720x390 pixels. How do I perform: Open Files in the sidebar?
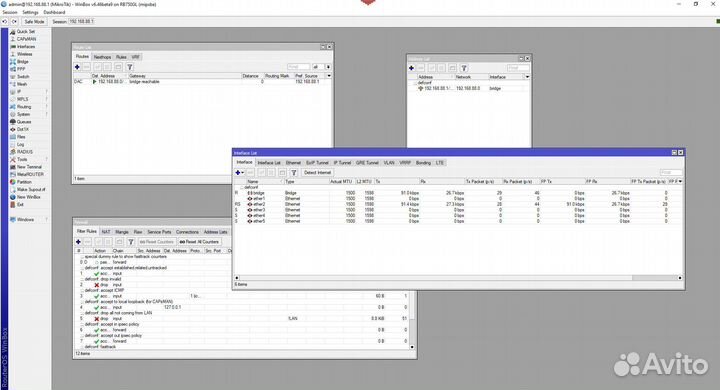21,137
